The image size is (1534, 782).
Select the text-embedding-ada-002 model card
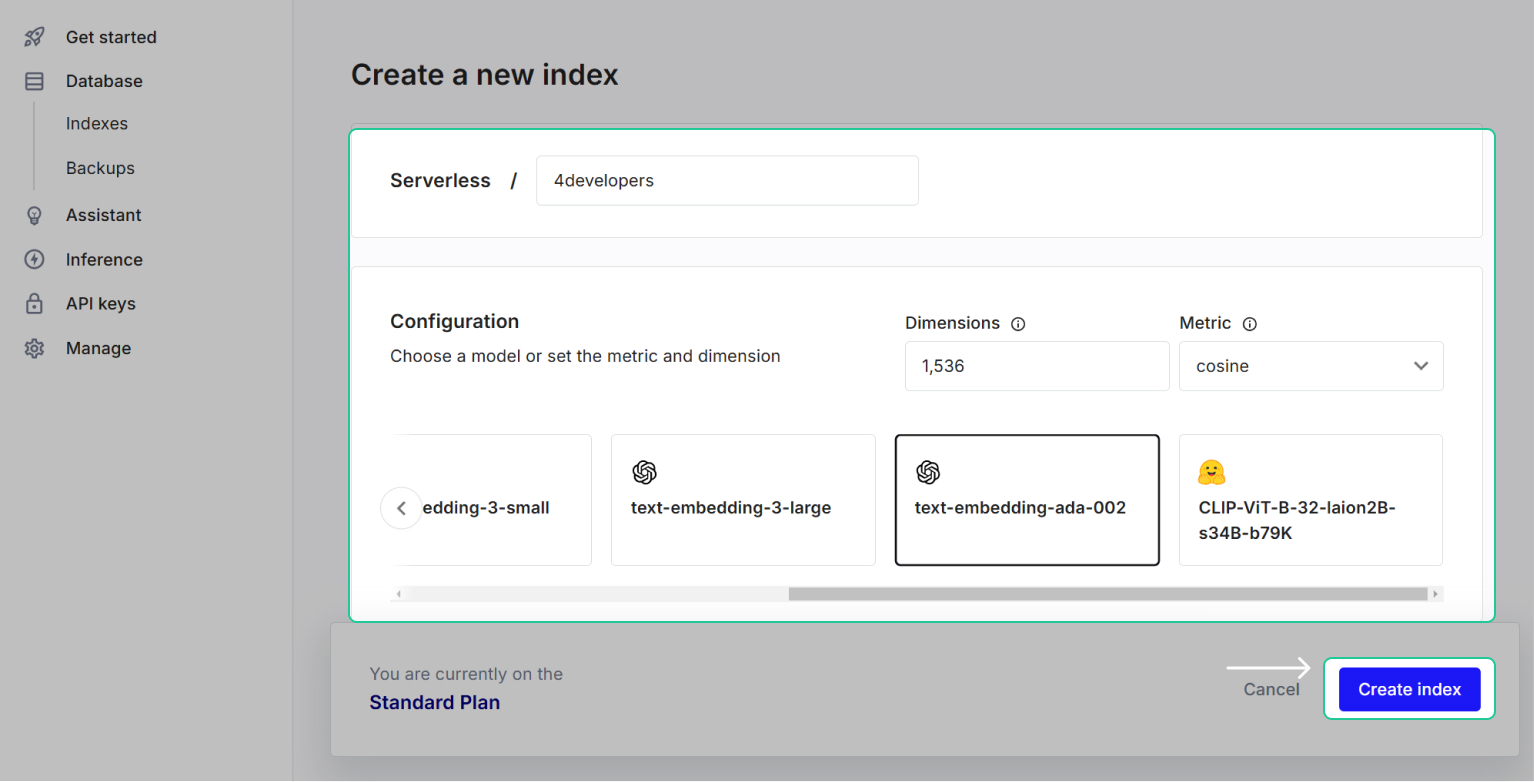tap(1027, 500)
